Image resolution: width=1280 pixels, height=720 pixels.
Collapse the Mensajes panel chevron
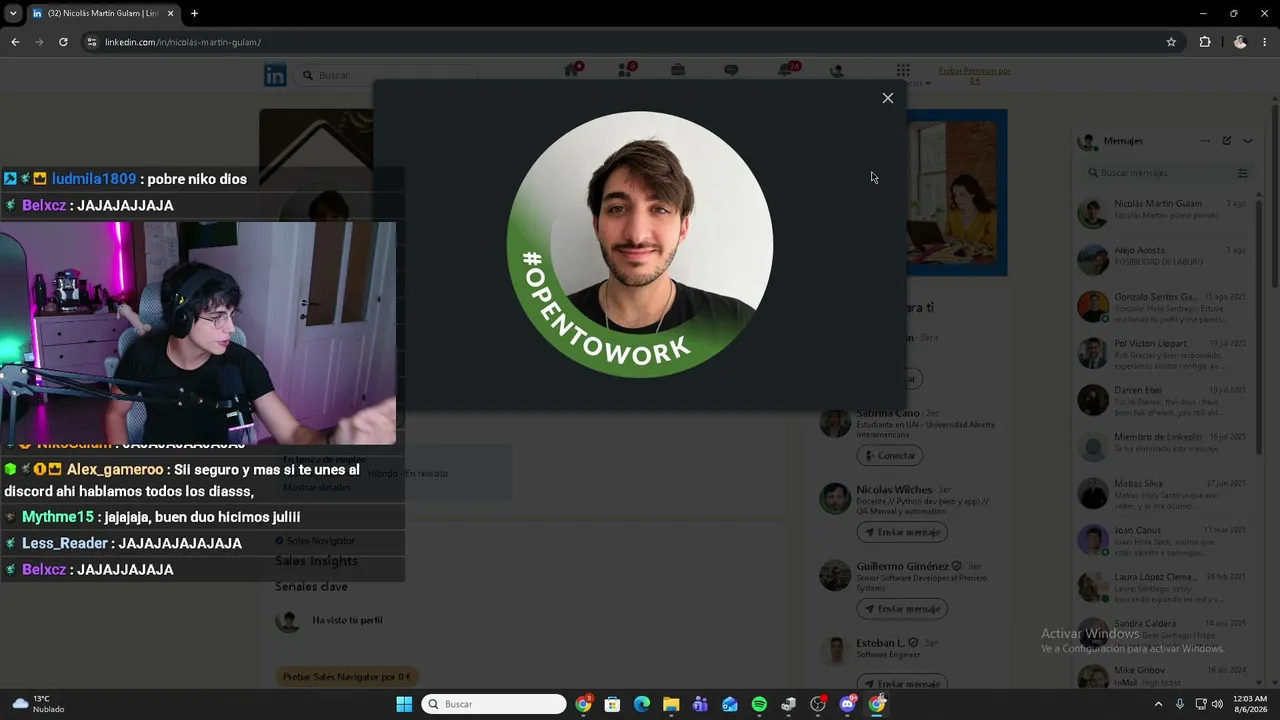[1248, 141]
